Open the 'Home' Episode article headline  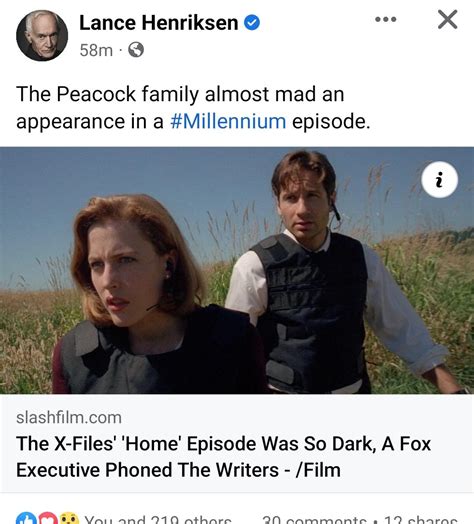point(223,456)
